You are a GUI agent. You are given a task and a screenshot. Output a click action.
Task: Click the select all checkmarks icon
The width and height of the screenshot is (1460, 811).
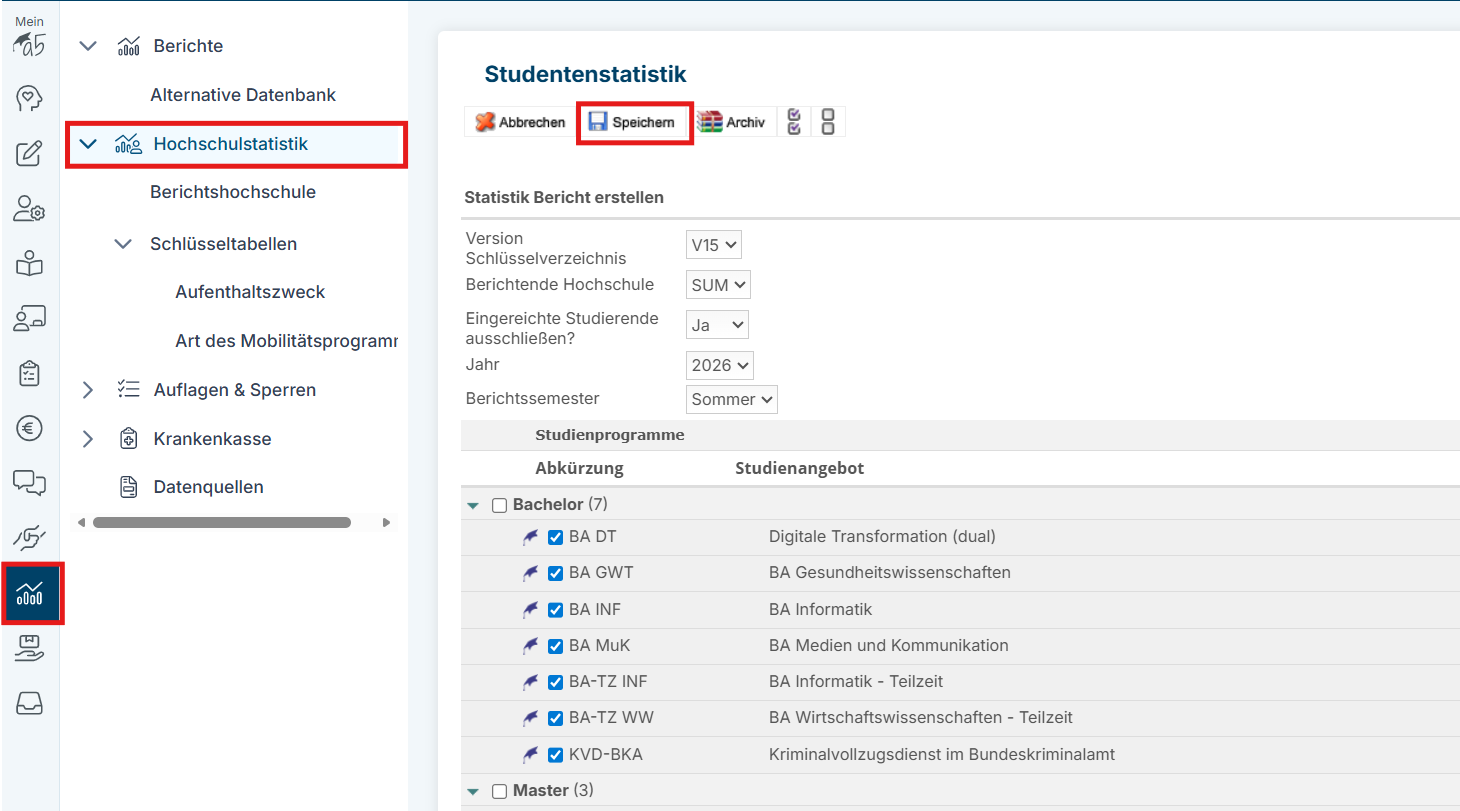(794, 122)
